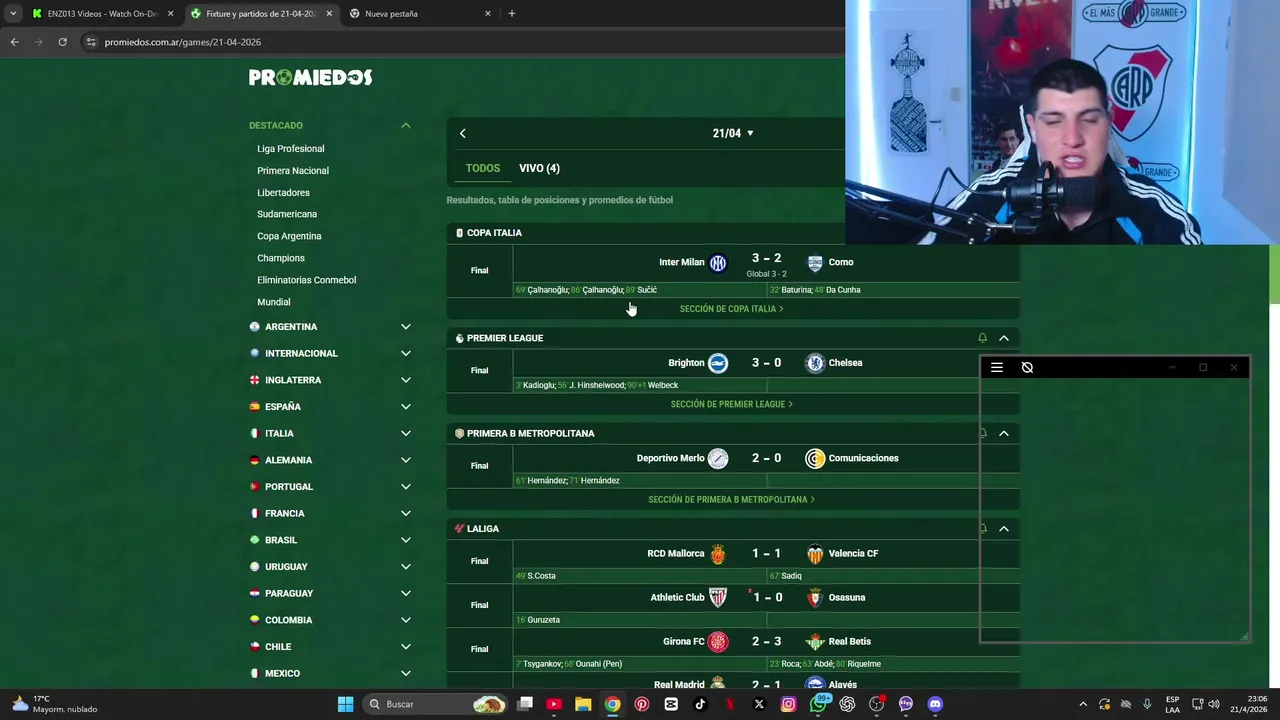Viewport: 1280px width, 720px height.
Task: Click the browser address bar
Action: (x=460, y=42)
